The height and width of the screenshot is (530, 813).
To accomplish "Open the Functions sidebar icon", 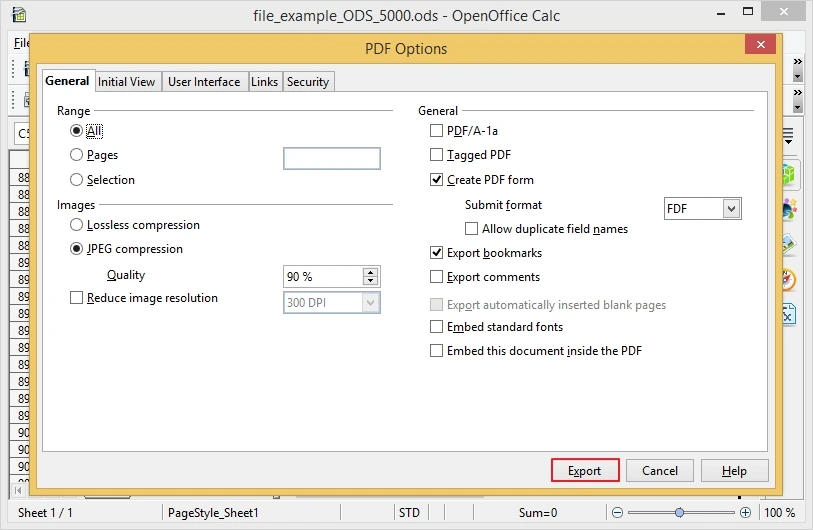I will pyautogui.click(x=789, y=314).
